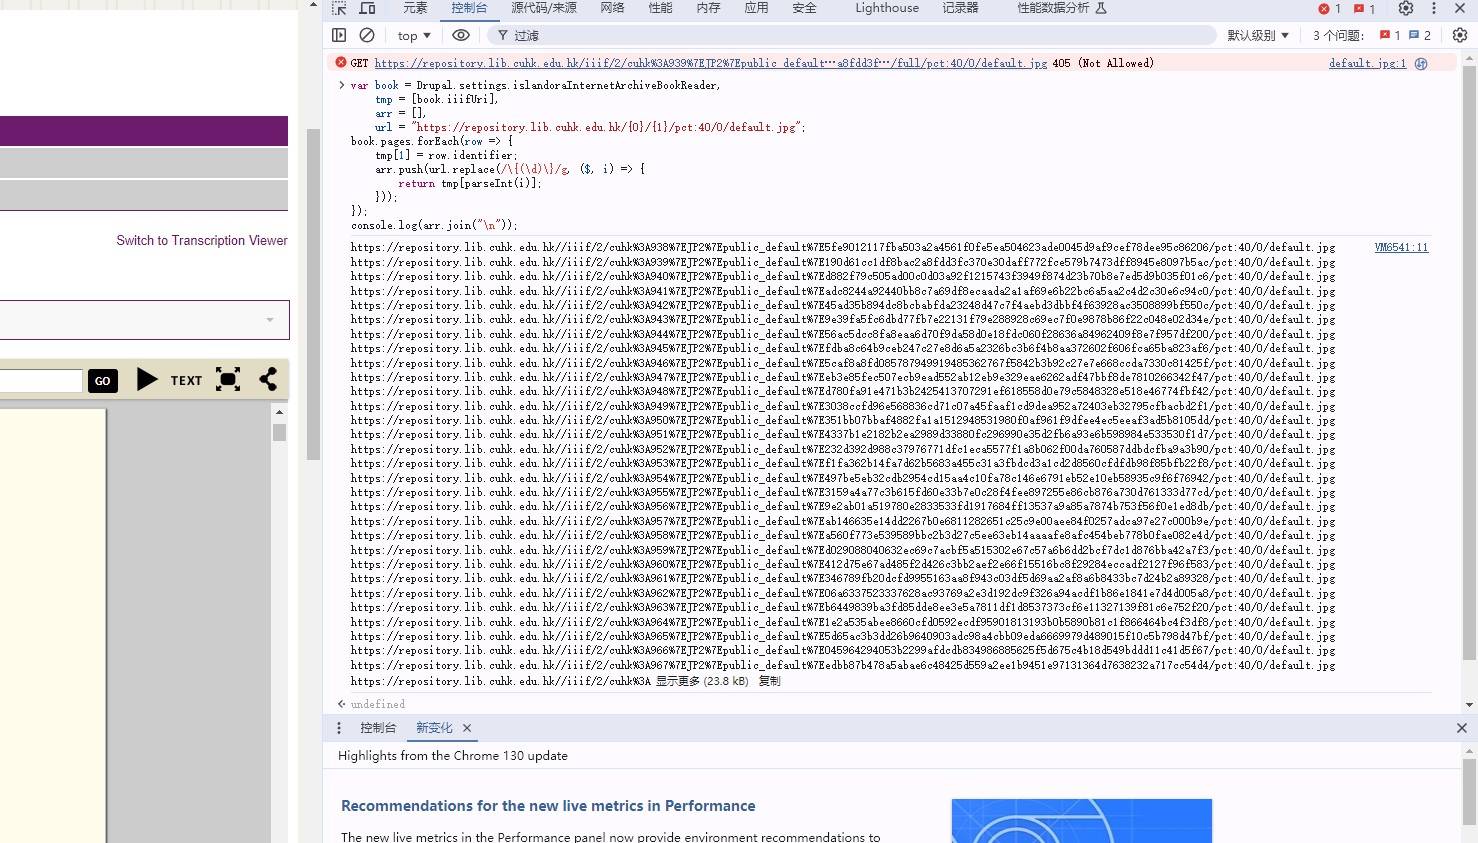This screenshot has width=1478, height=843.
Task: Click the book reader scroll up arrow
Action: (x=279, y=412)
